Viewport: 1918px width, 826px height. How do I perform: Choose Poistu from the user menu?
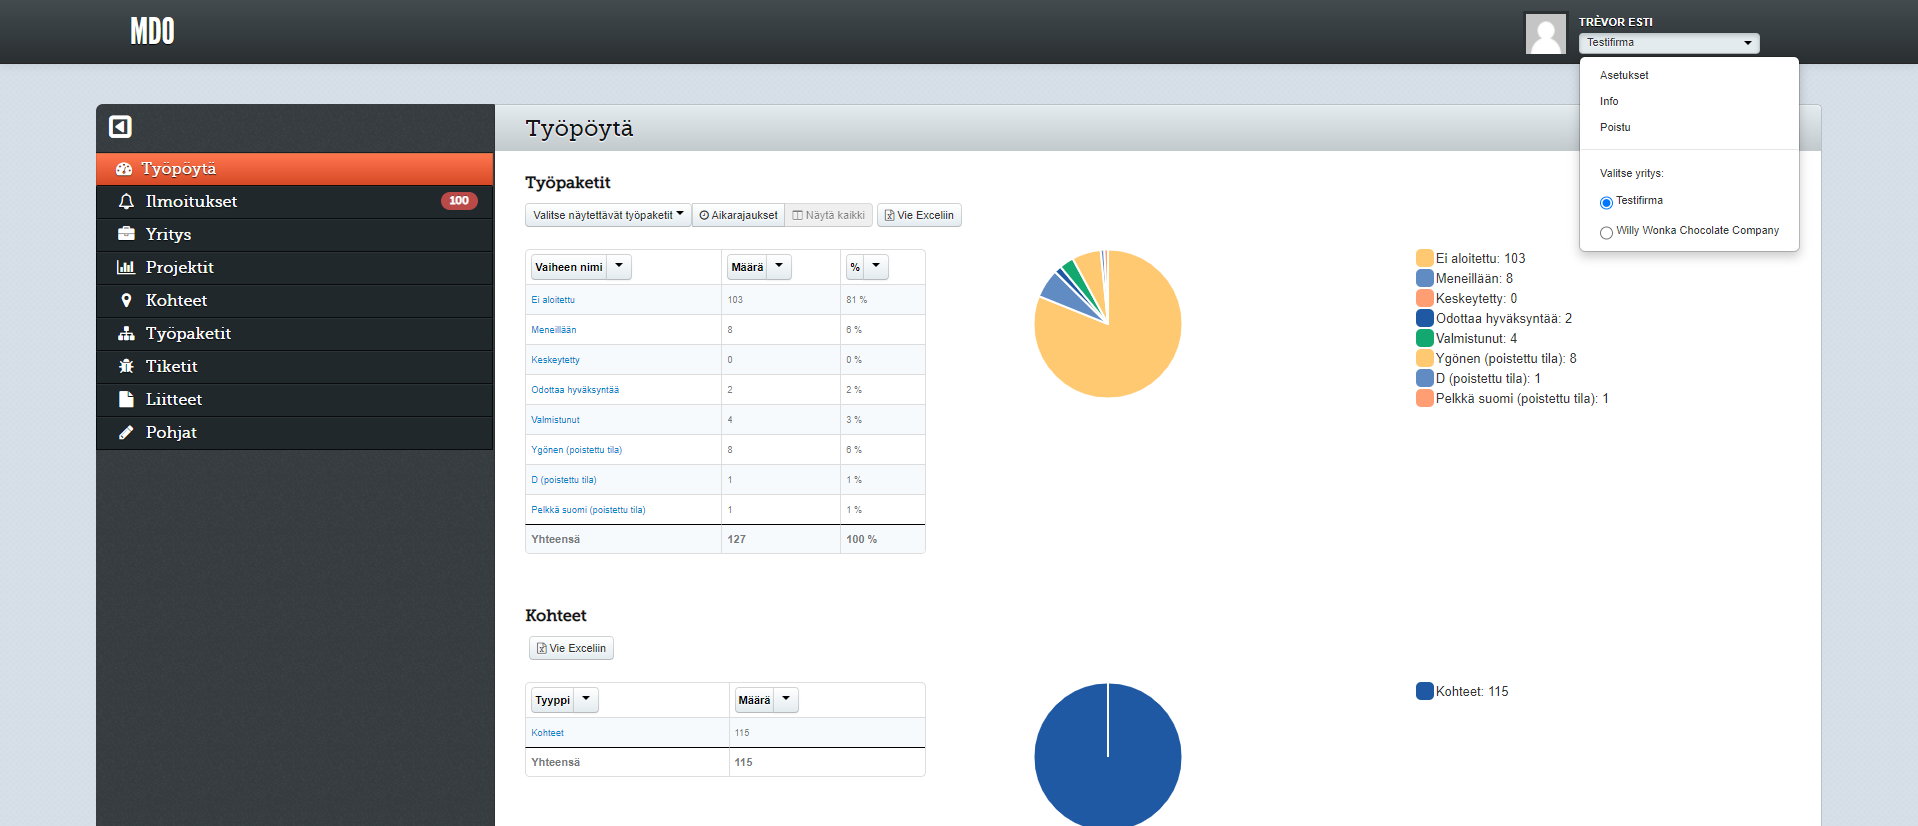pos(1615,127)
